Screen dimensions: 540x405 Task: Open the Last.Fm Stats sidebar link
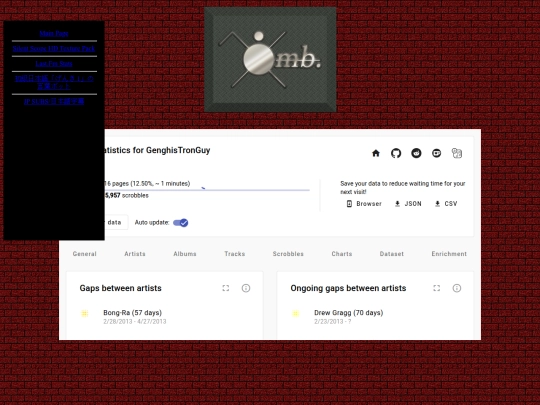tap(54, 64)
